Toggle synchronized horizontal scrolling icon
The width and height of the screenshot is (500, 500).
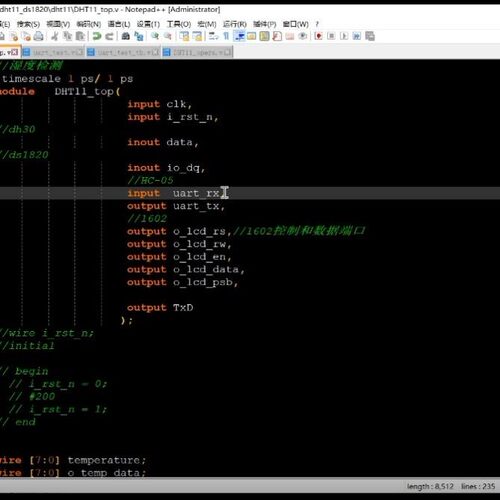point(197,36)
